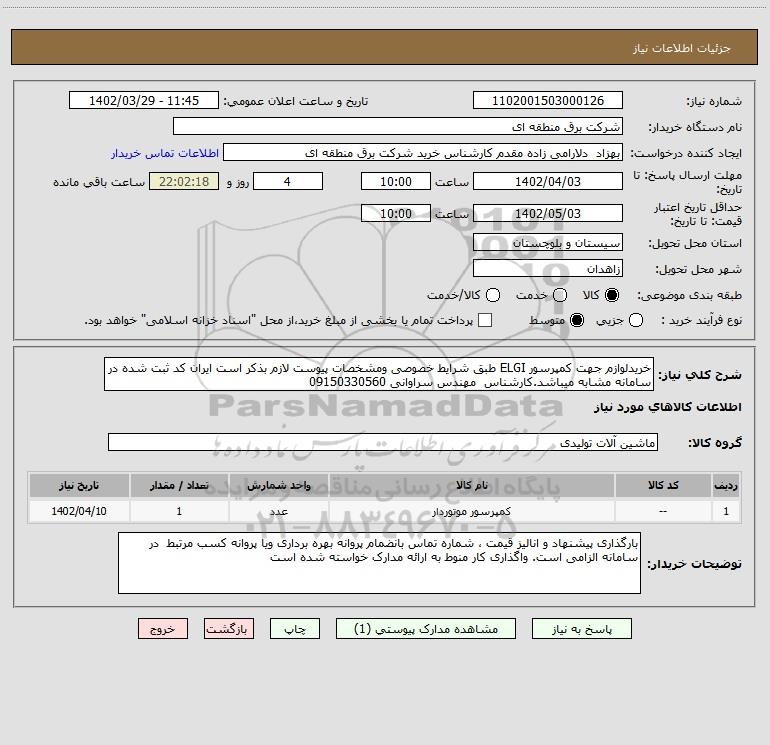Screen dimensions: 770x745
Task: Click the کد کالا column header
Action: click(663, 485)
